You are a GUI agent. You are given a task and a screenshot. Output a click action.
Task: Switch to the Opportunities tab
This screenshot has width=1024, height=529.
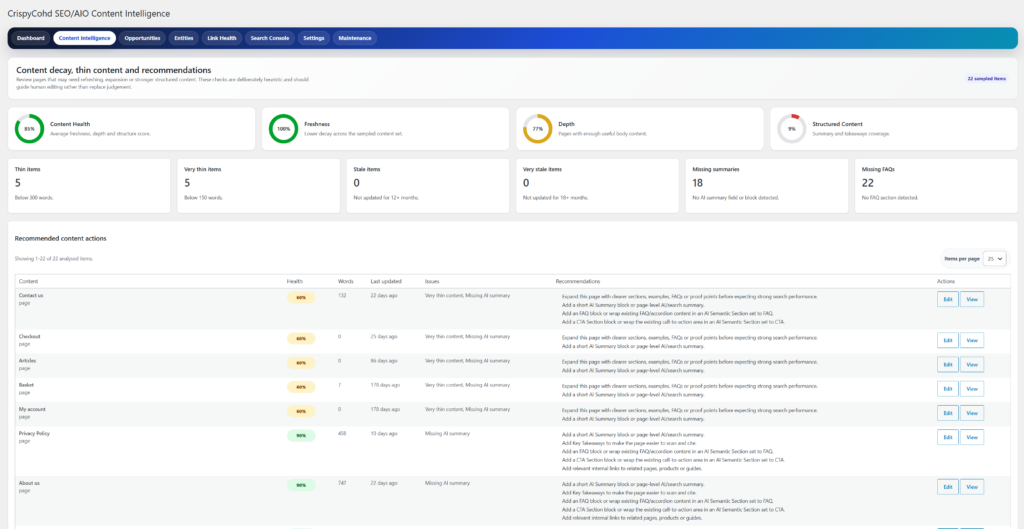142,39
